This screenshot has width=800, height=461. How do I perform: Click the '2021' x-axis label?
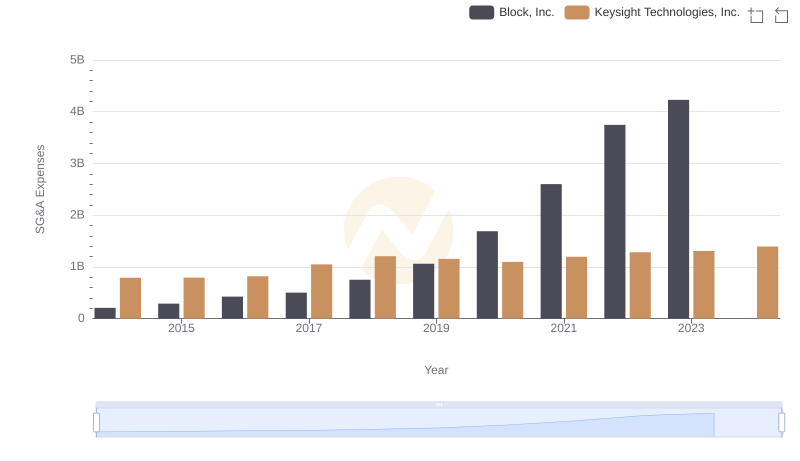coord(563,328)
